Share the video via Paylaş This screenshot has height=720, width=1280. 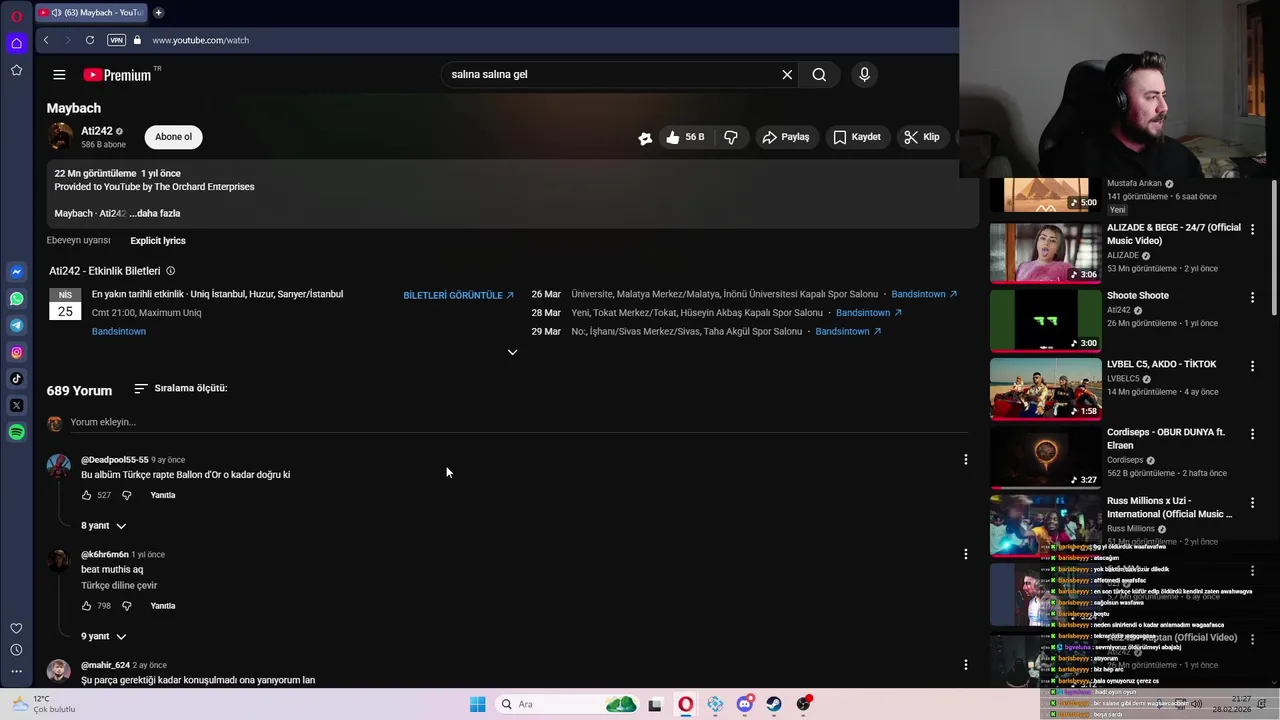pos(786,137)
